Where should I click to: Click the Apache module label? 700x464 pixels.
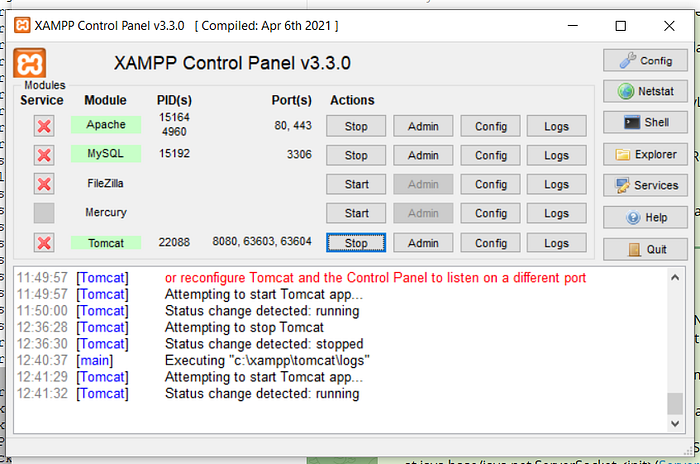click(106, 125)
